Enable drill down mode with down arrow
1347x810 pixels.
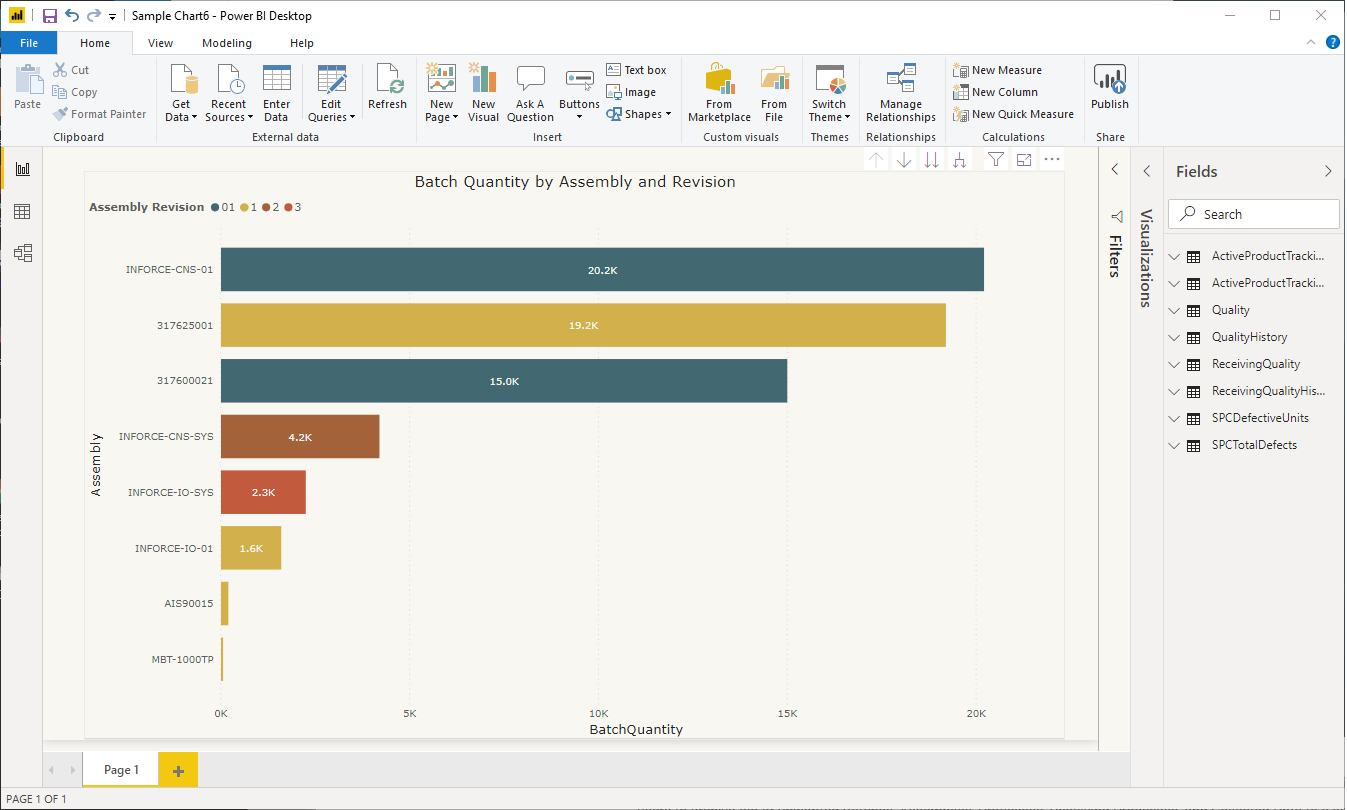pyautogui.click(x=904, y=160)
